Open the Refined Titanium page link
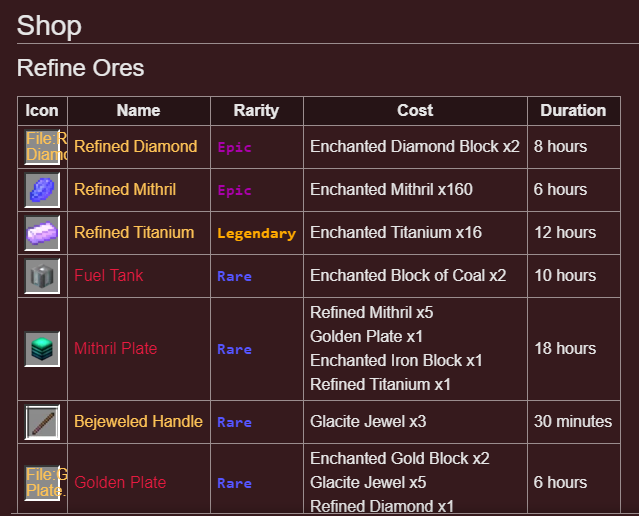 coord(134,232)
